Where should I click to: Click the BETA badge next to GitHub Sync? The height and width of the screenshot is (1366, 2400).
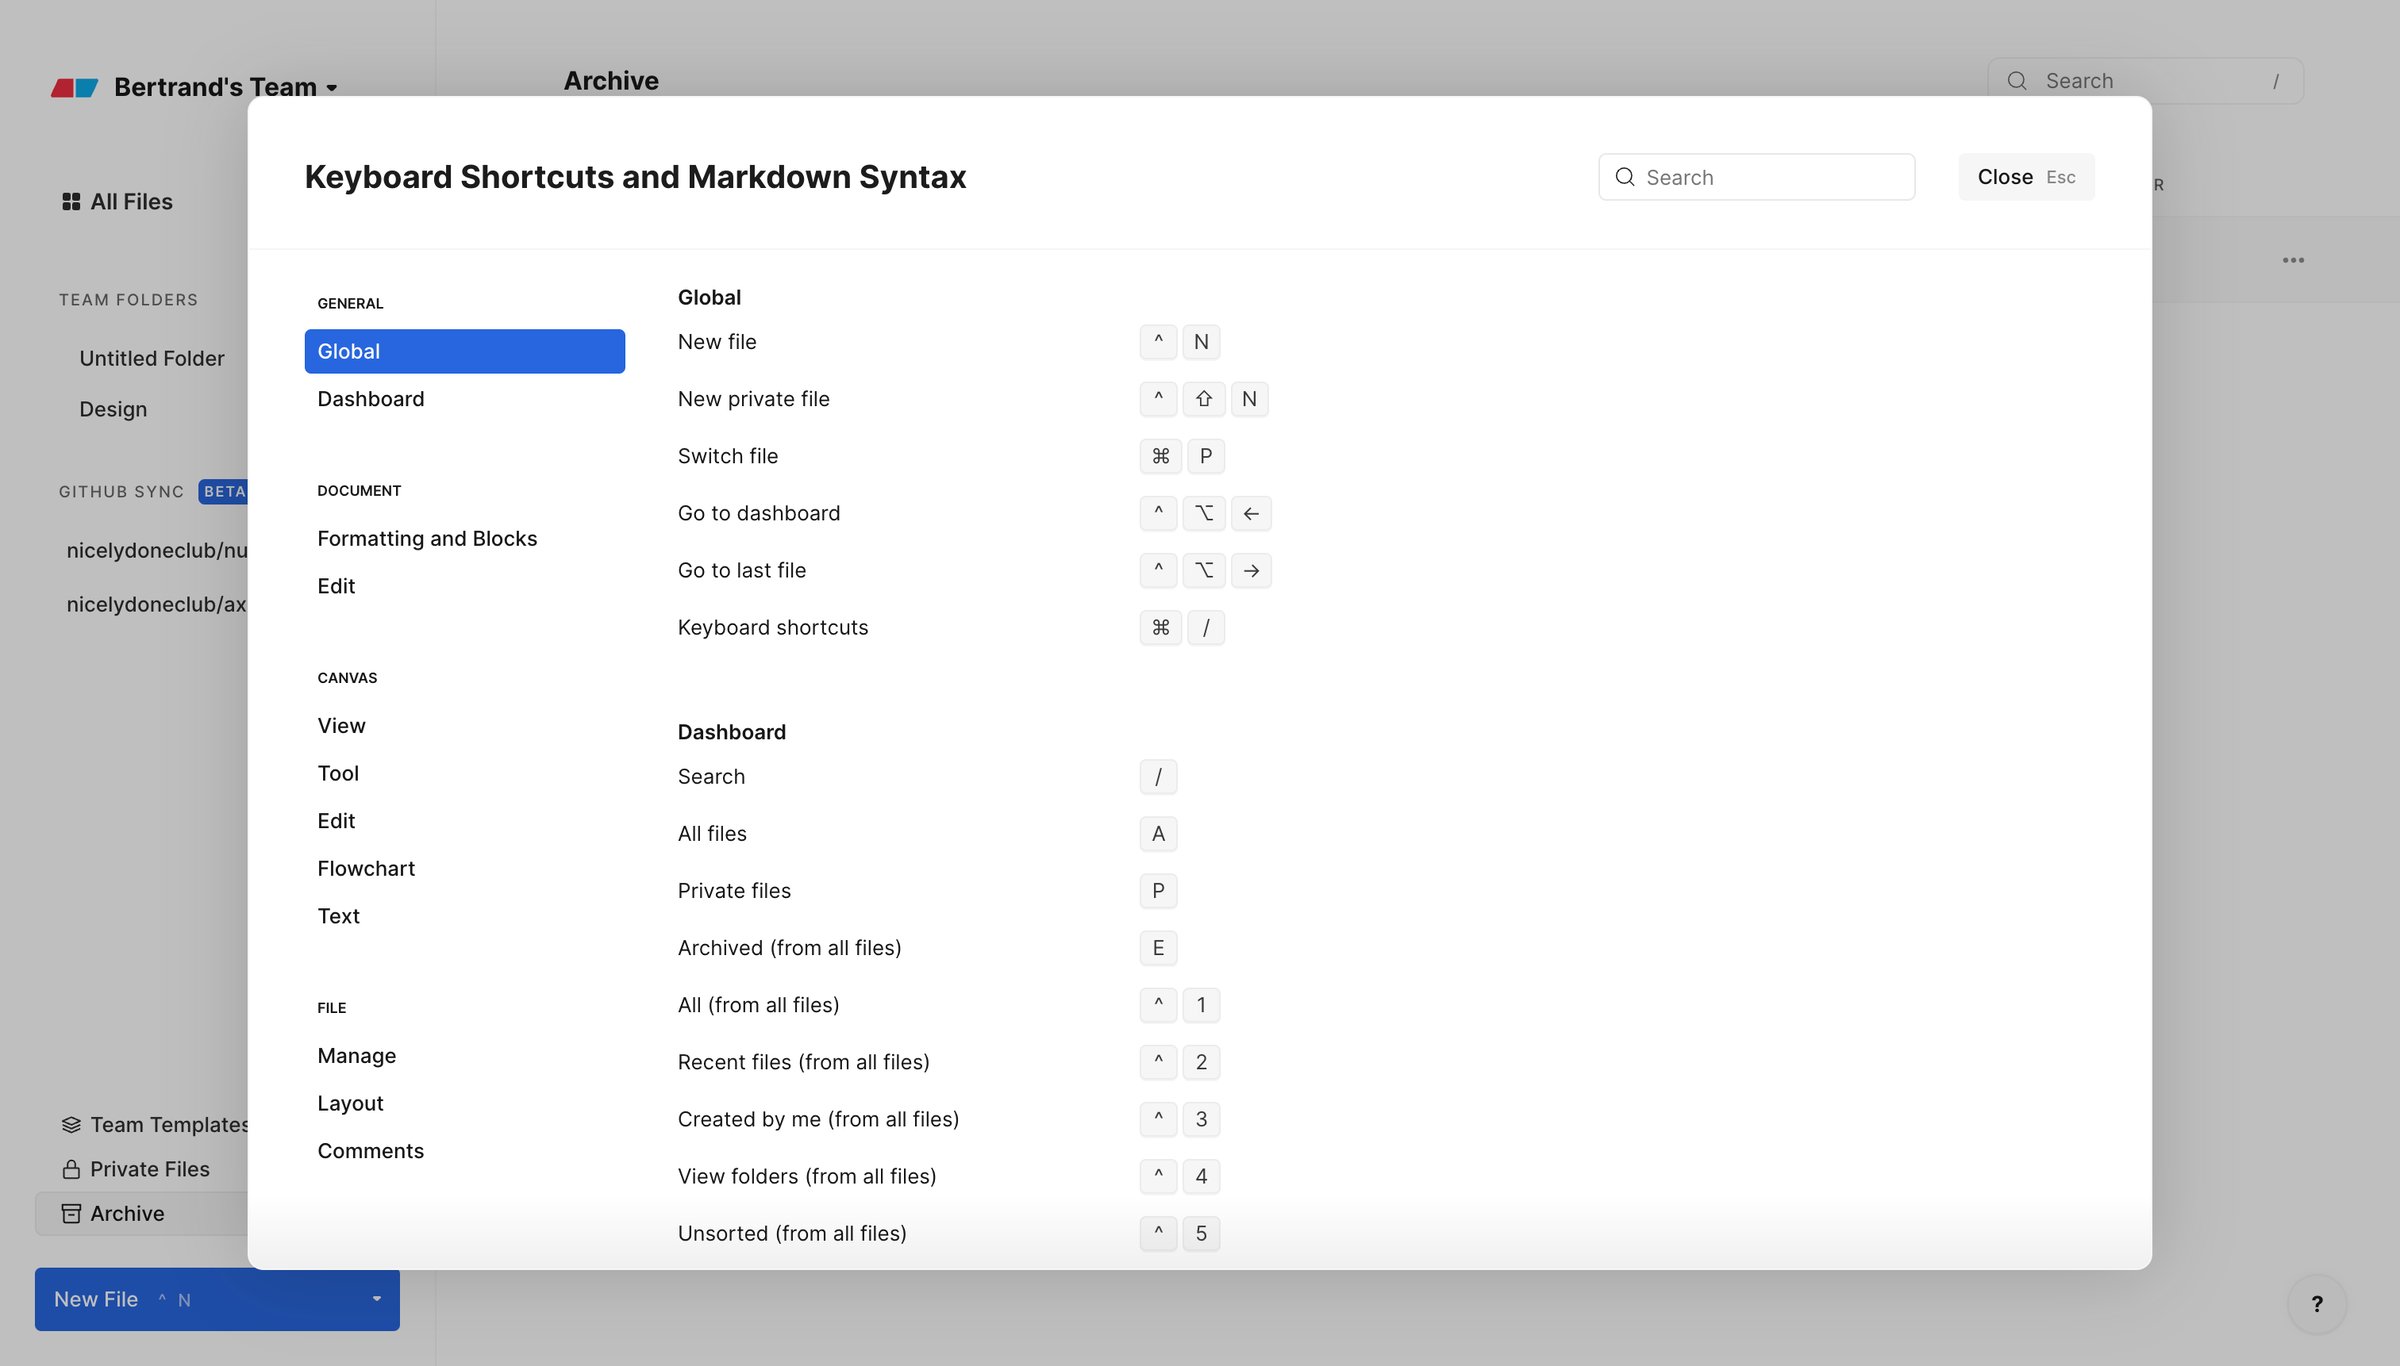pyautogui.click(x=224, y=491)
